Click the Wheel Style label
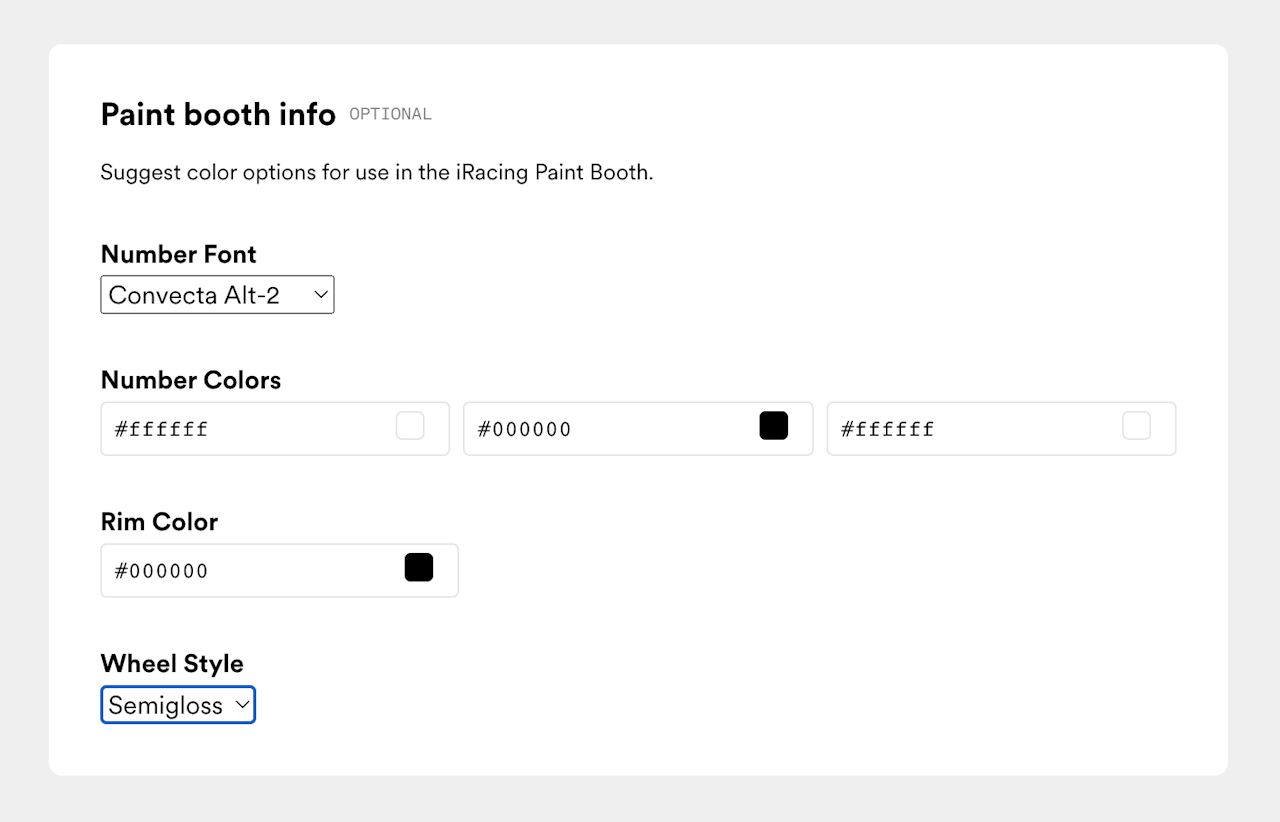The height and width of the screenshot is (822, 1280). point(172,664)
